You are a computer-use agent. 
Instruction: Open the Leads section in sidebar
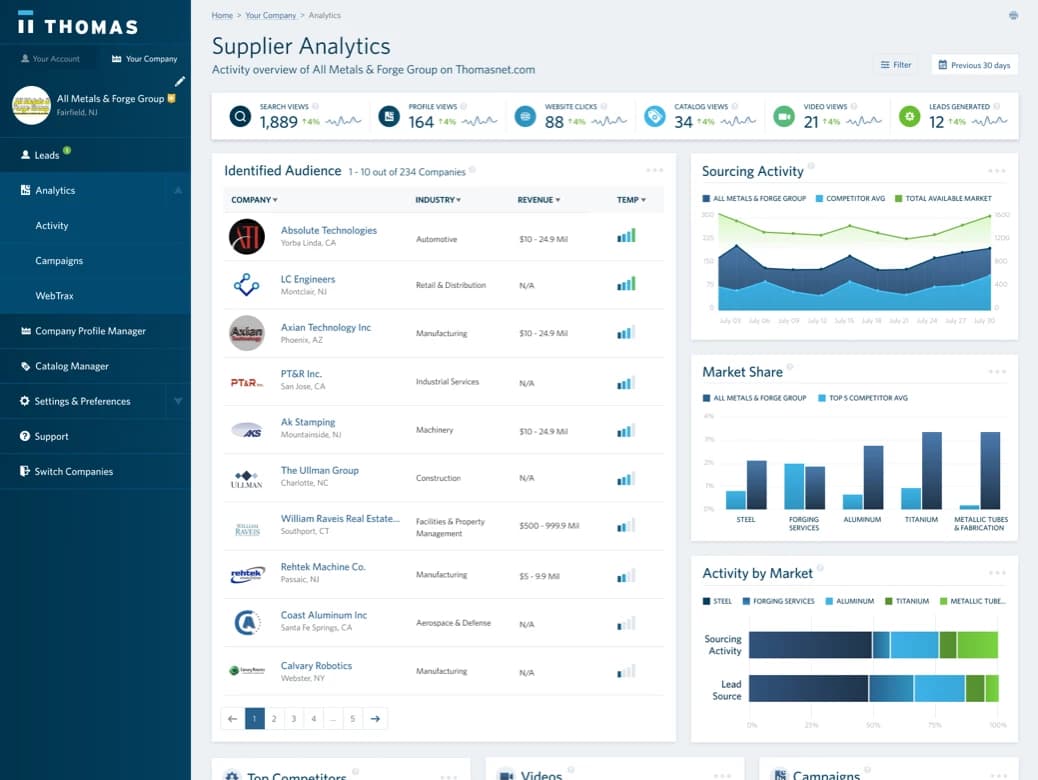click(95, 155)
